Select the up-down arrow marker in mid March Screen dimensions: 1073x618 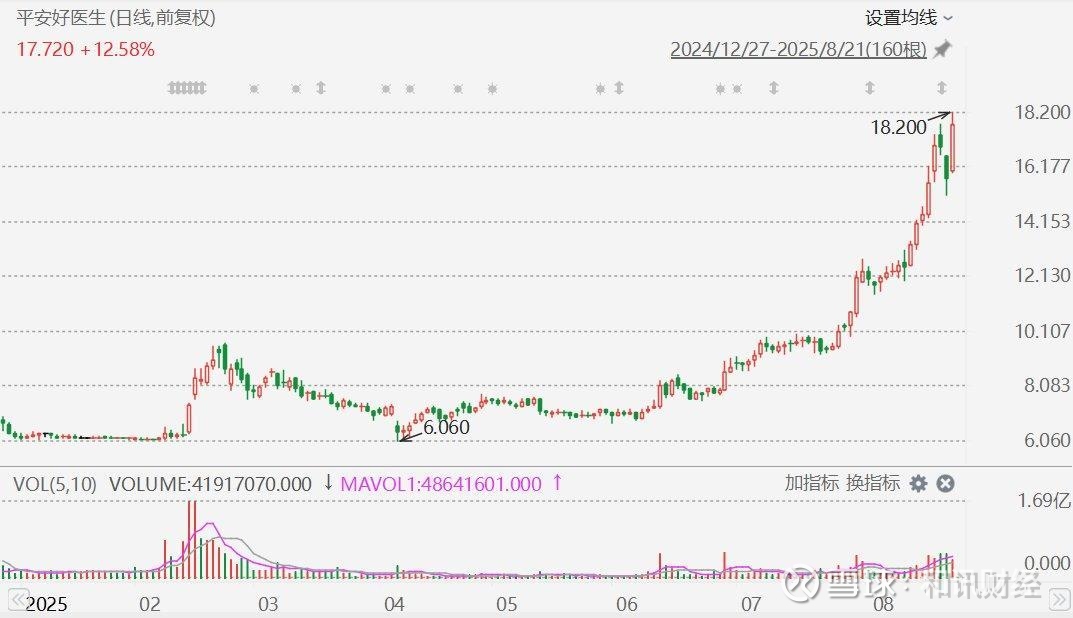point(320,88)
